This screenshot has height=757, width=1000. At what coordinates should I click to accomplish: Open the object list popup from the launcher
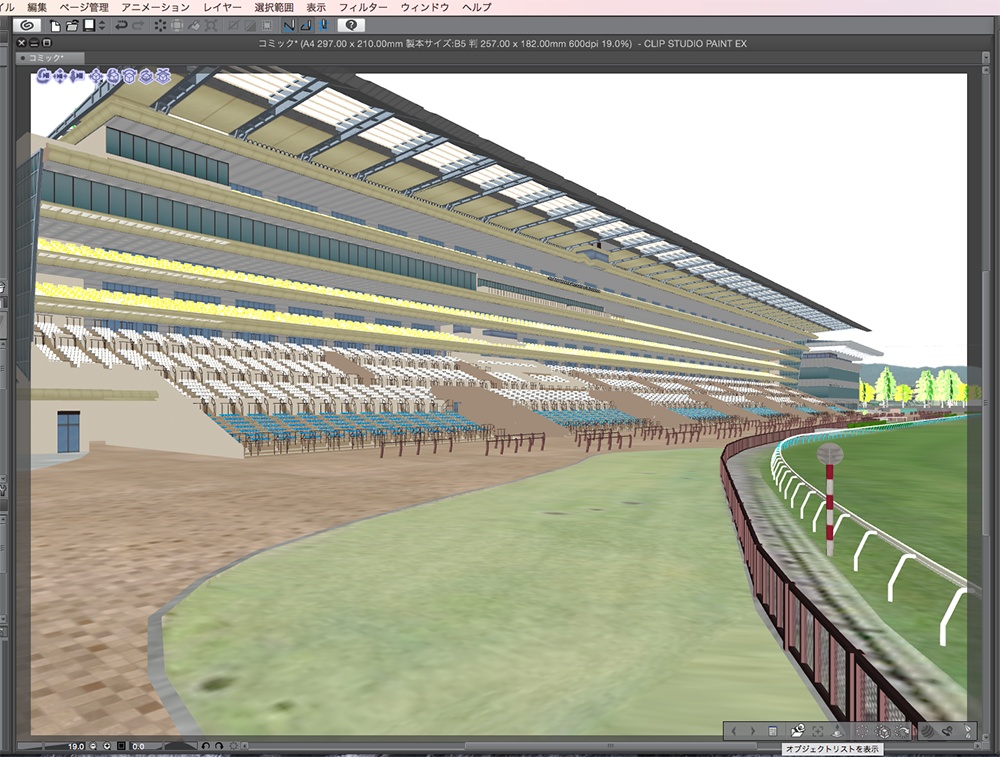point(772,731)
